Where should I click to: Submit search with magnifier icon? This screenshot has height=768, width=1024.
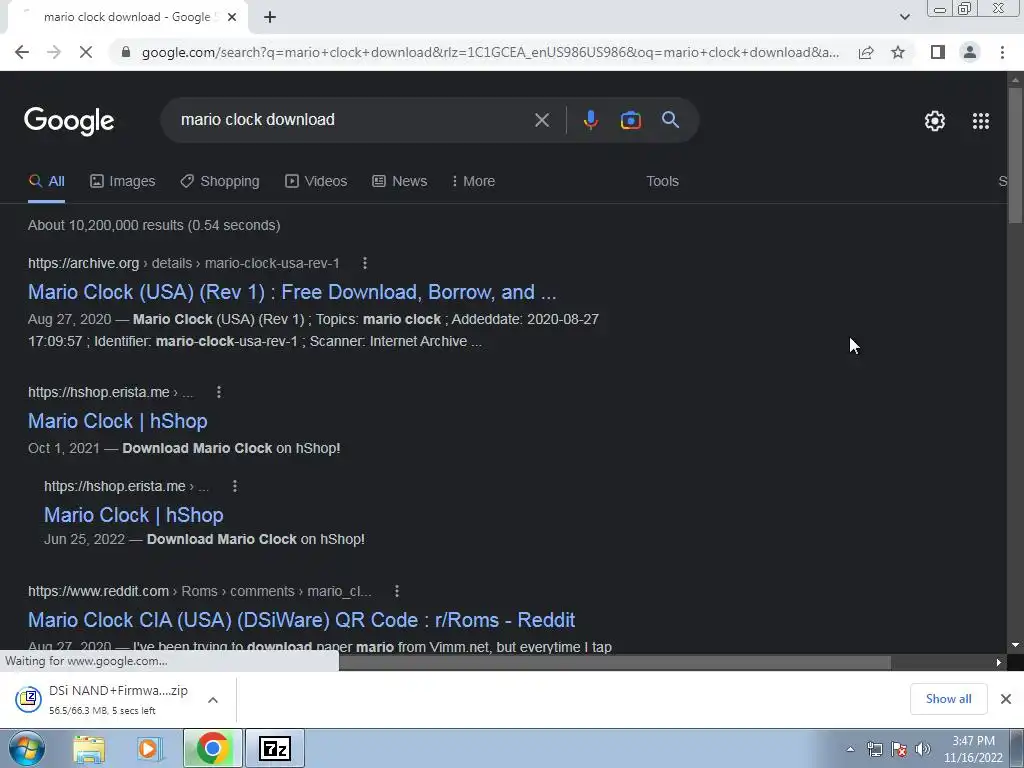coord(670,120)
